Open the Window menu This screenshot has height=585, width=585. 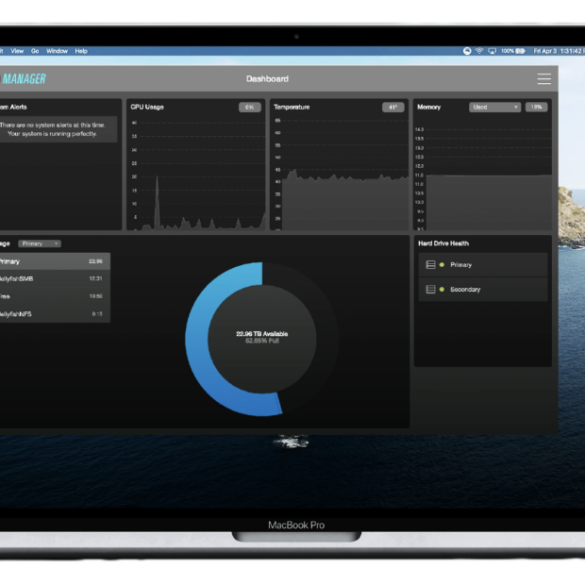(x=57, y=51)
